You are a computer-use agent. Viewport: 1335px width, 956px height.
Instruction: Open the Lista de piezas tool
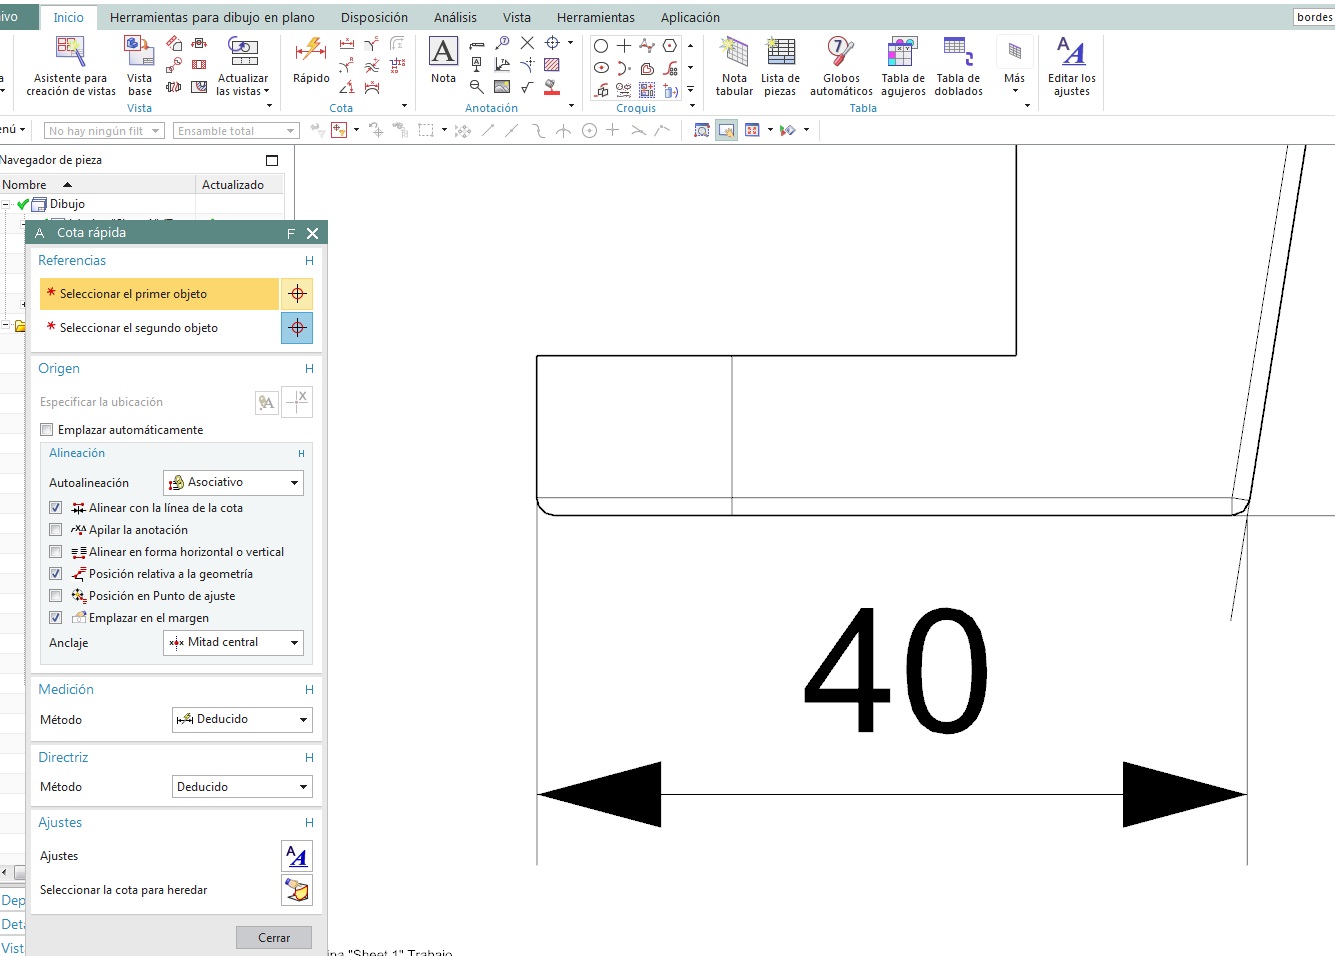pos(780,66)
